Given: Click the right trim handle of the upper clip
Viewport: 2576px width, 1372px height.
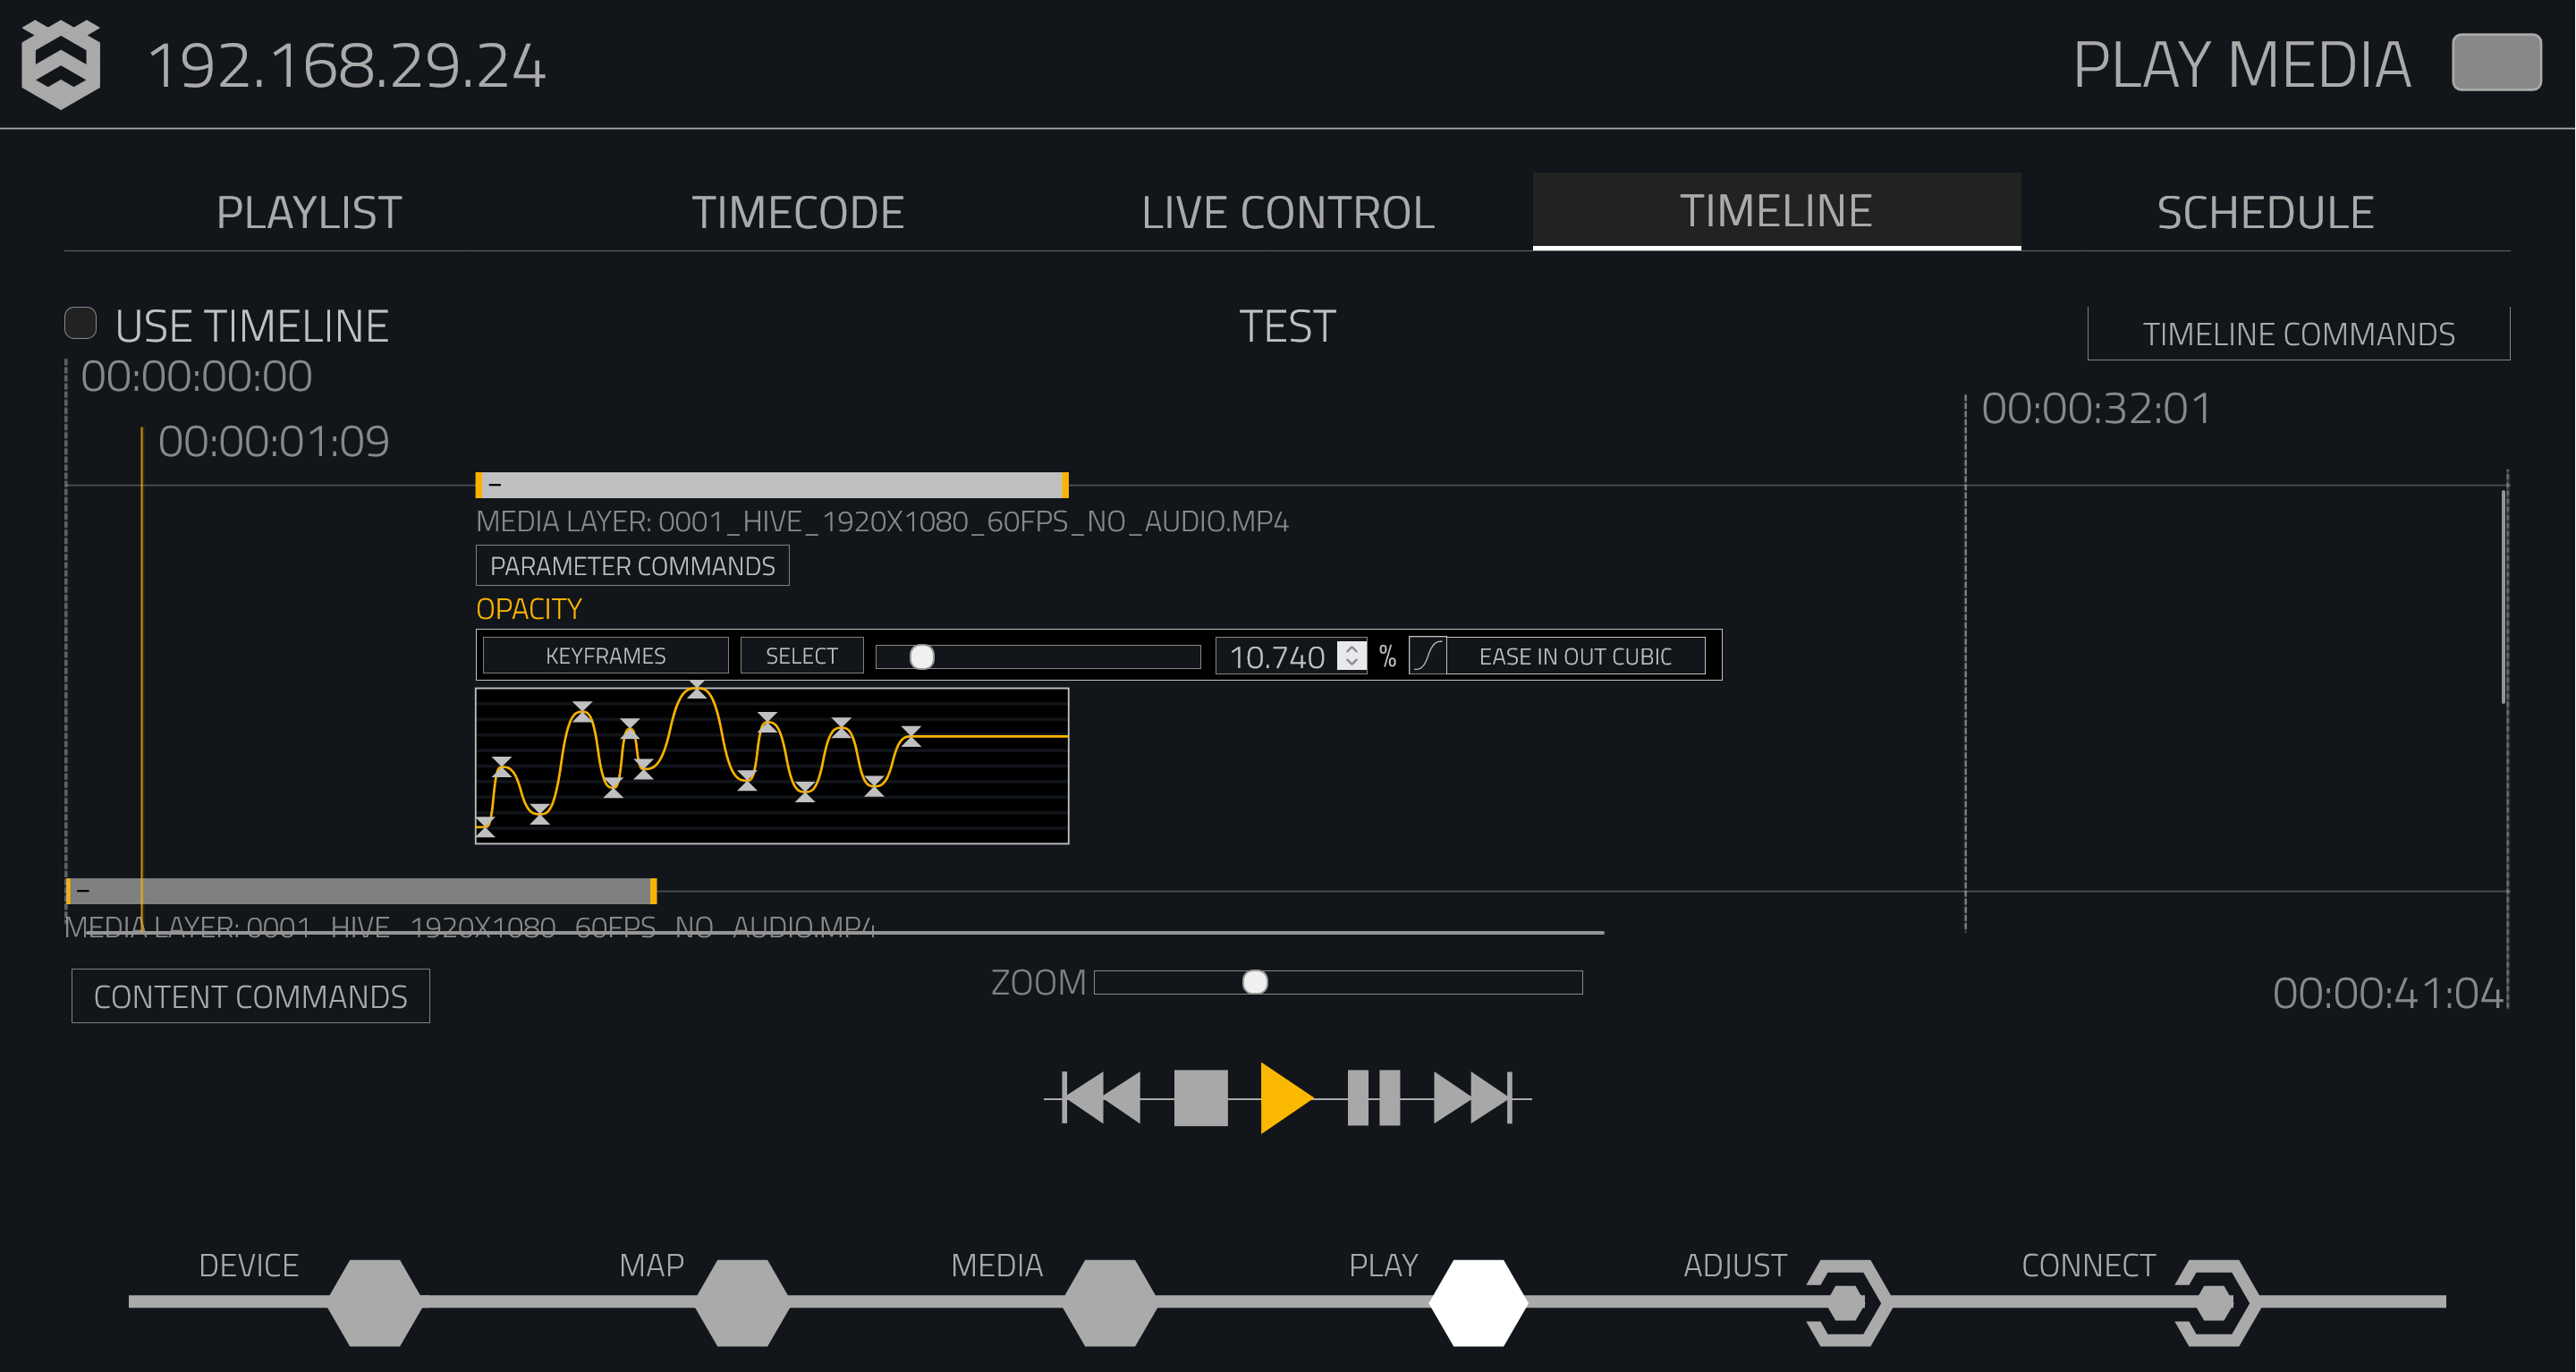Looking at the screenshot, I should (1065, 485).
